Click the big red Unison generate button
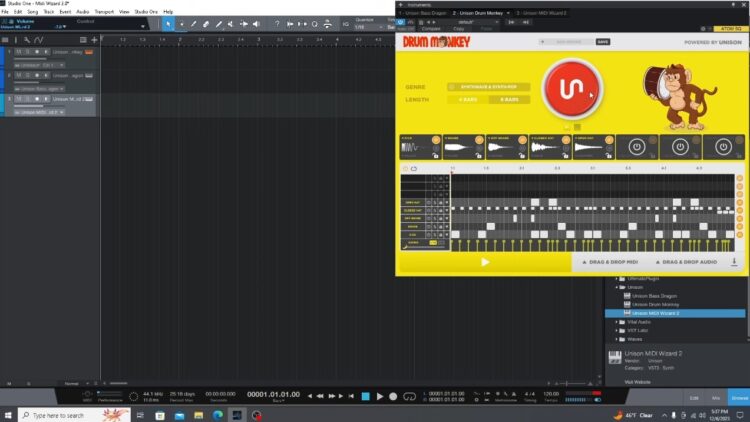The width and height of the screenshot is (750, 422). click(x=572, y=89)
